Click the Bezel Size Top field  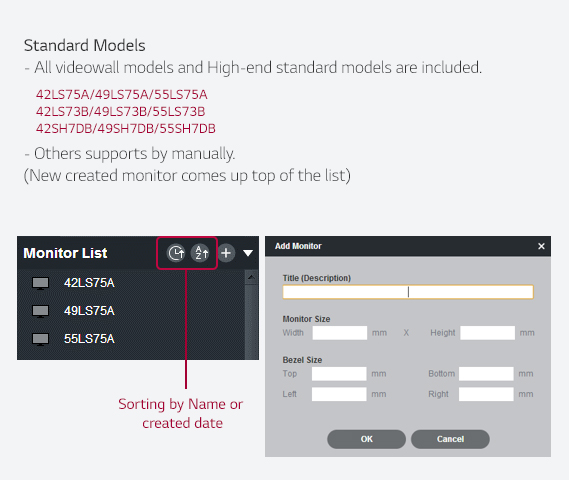point(339,374)
